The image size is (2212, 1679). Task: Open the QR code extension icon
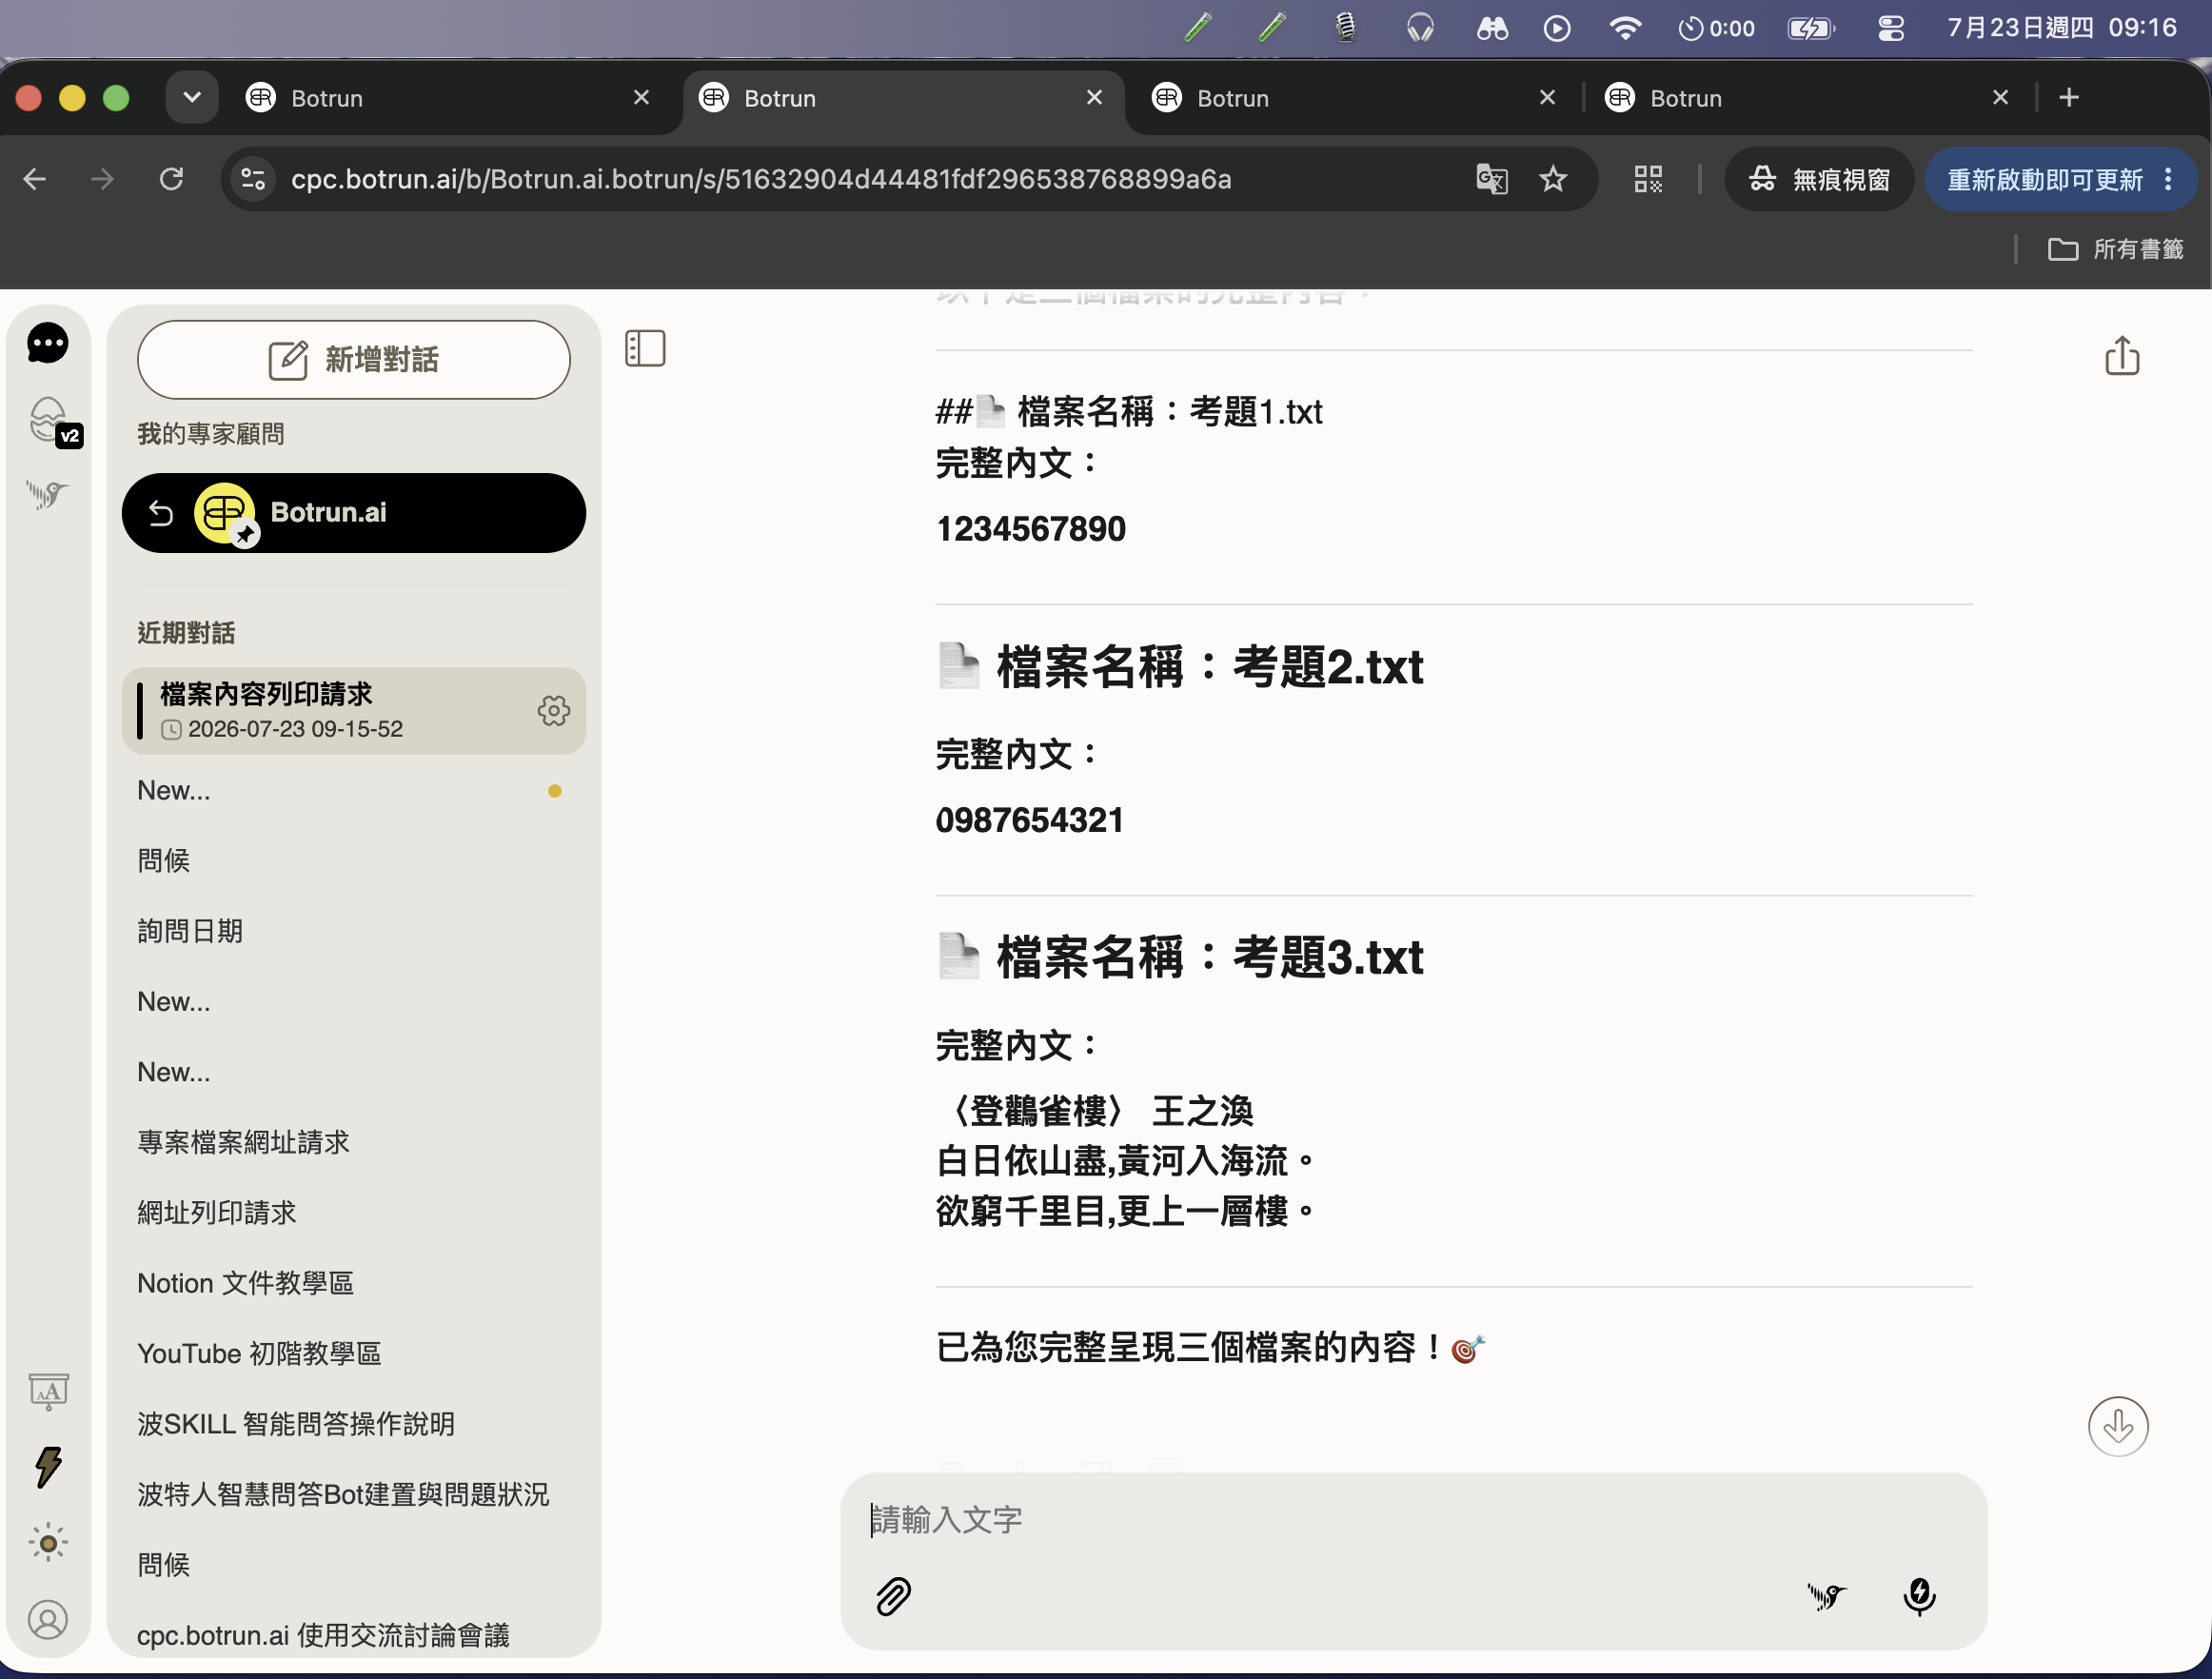[x=1647, y=179]
